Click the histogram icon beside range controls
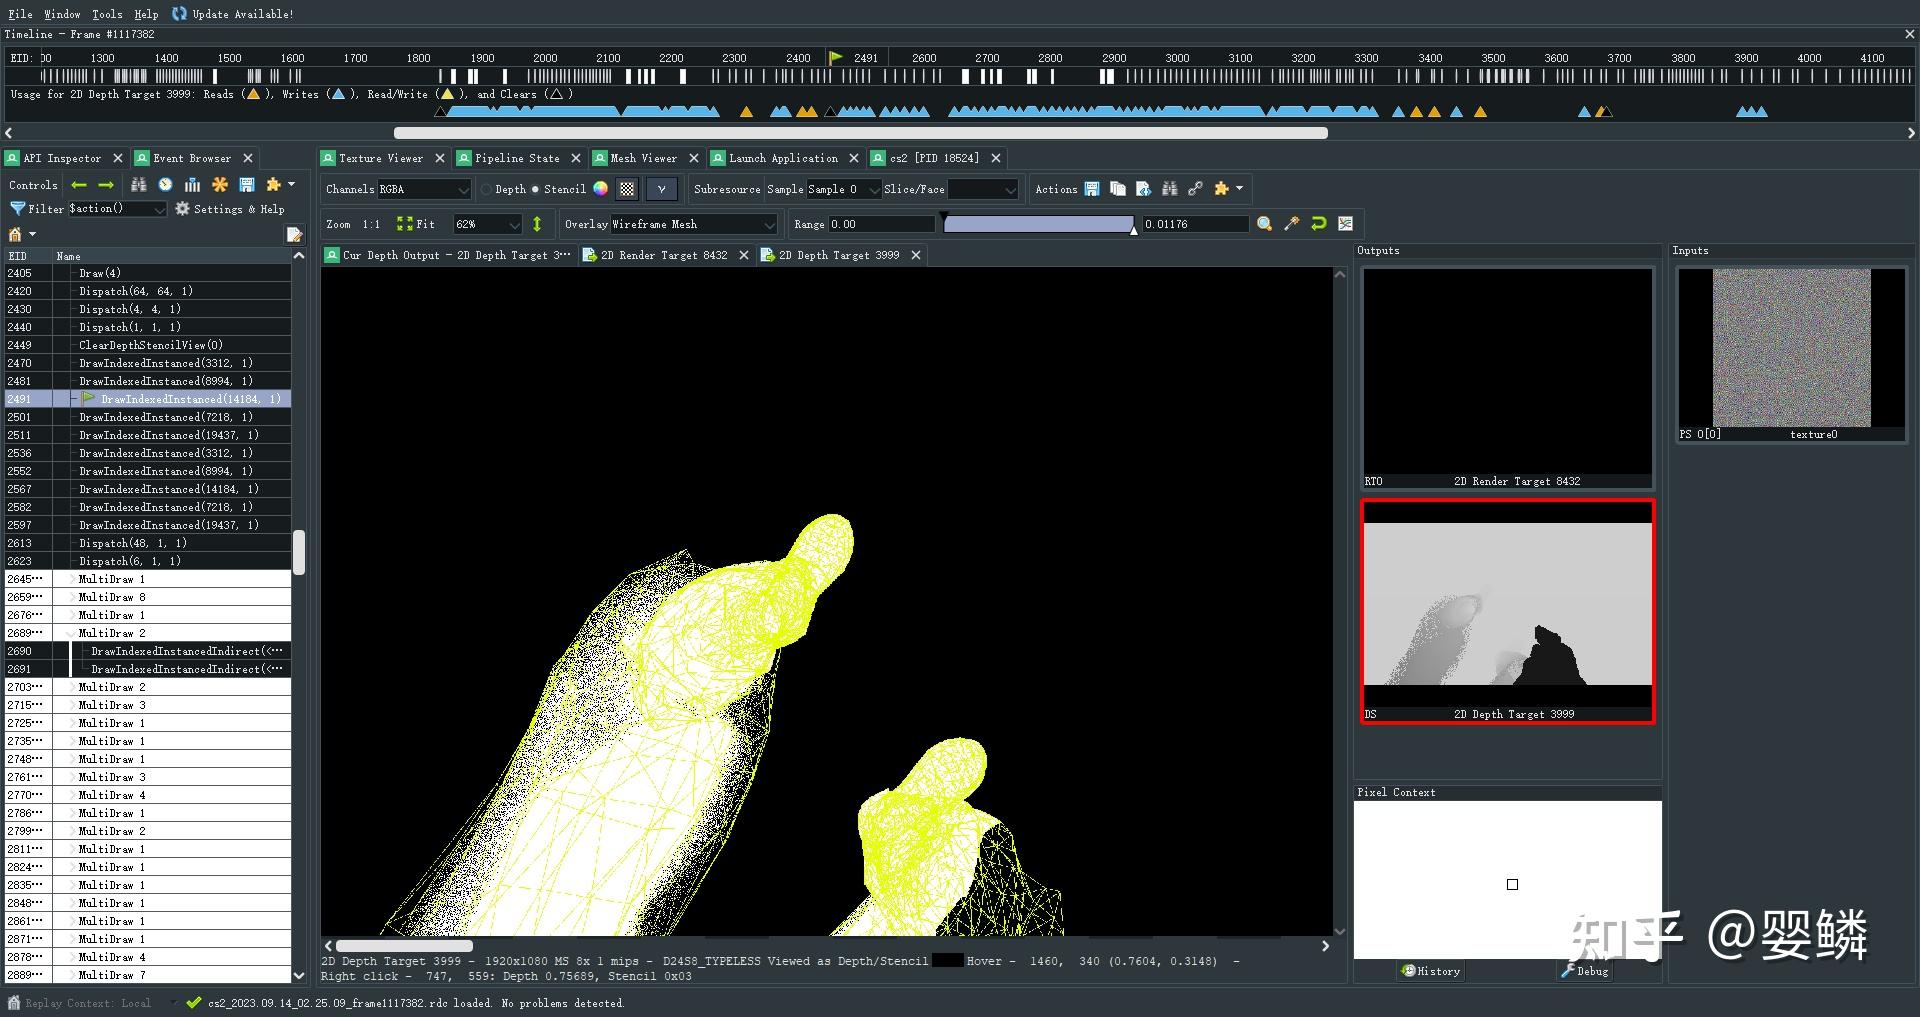This screenshot has width=1920, height=1017. pyautogui.click(x=1345, y=224)
